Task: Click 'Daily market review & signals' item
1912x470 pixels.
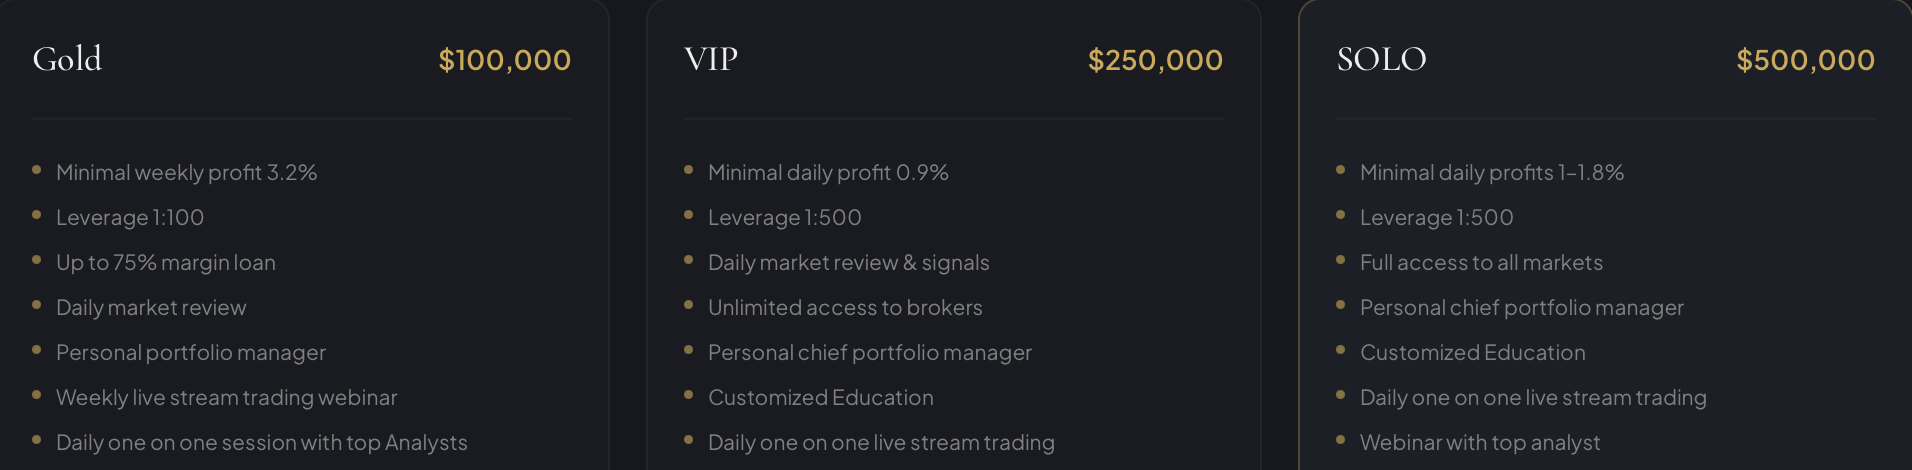Action: [848, 263]
